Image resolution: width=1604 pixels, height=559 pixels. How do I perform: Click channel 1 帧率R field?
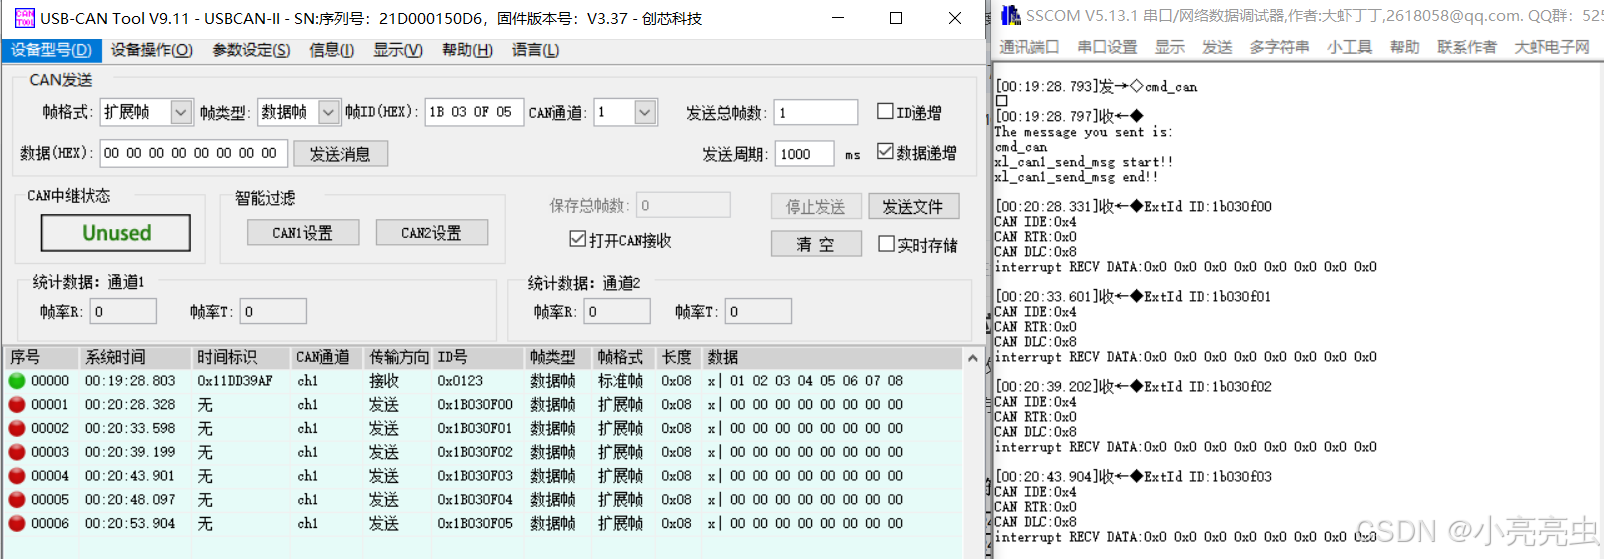tap(123, 311)
